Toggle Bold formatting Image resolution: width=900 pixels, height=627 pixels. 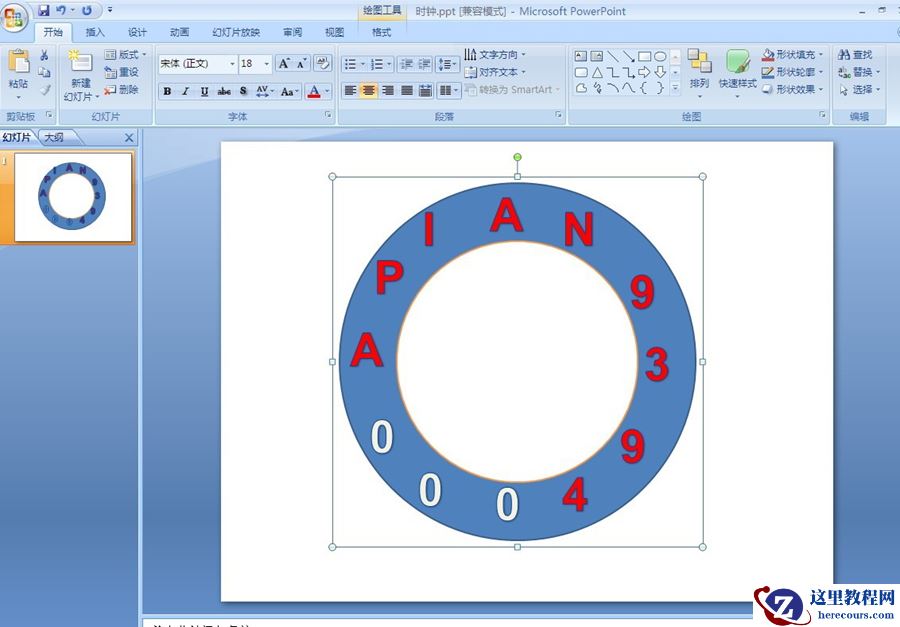point(167,91)
